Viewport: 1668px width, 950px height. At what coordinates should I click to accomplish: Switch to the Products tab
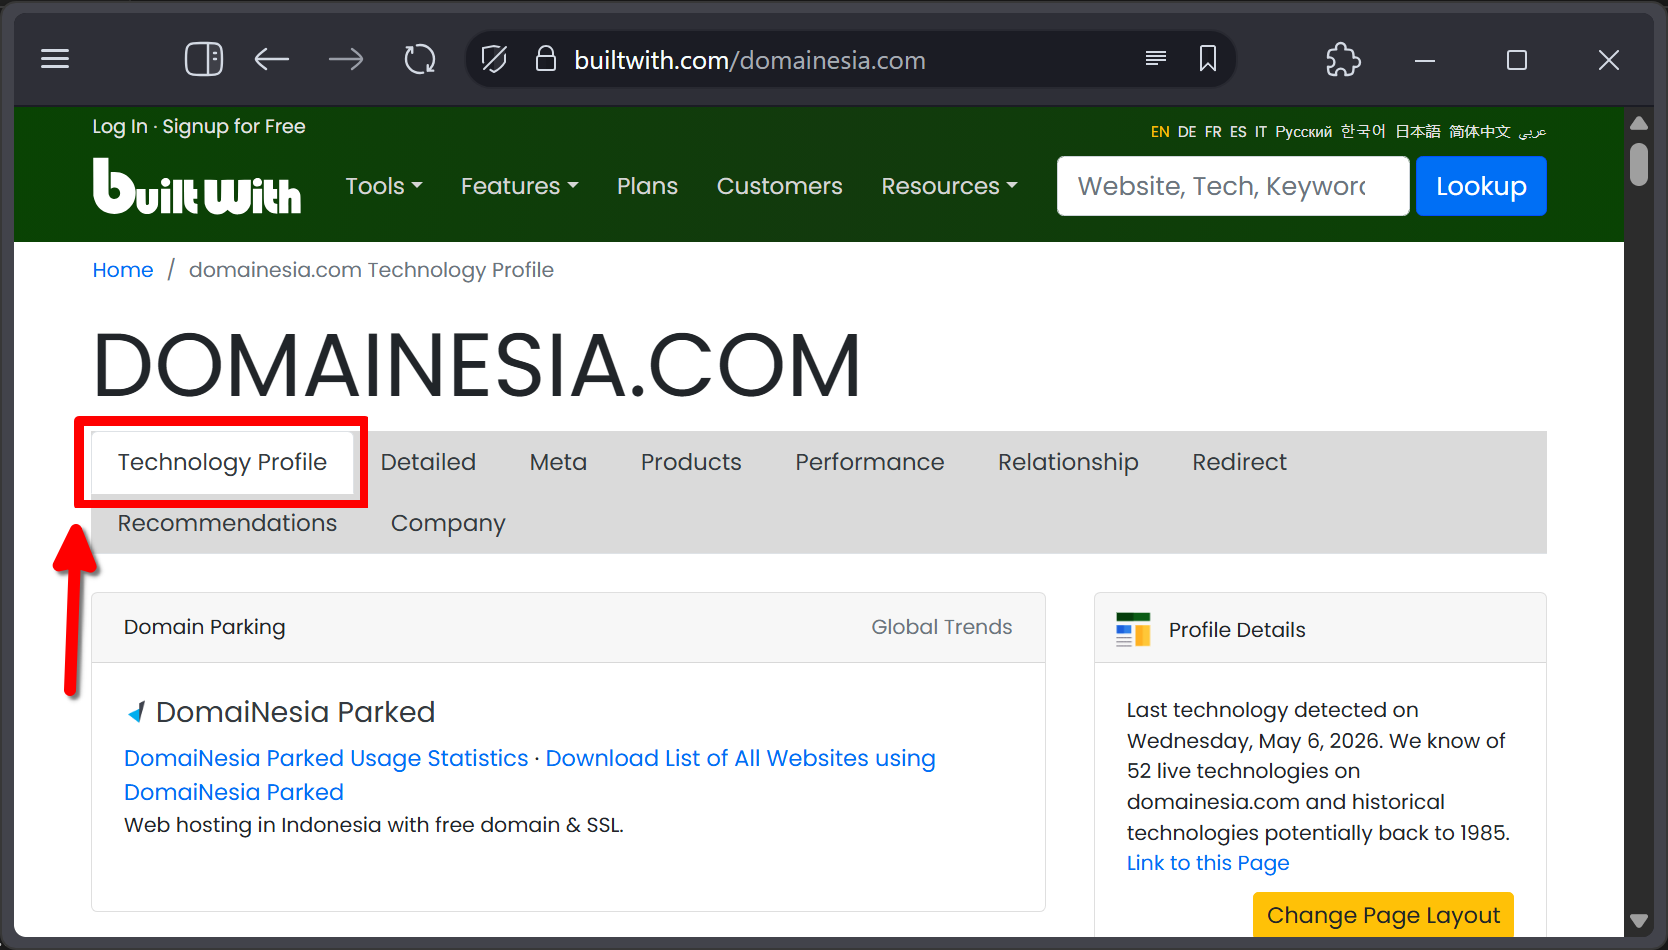691,462
